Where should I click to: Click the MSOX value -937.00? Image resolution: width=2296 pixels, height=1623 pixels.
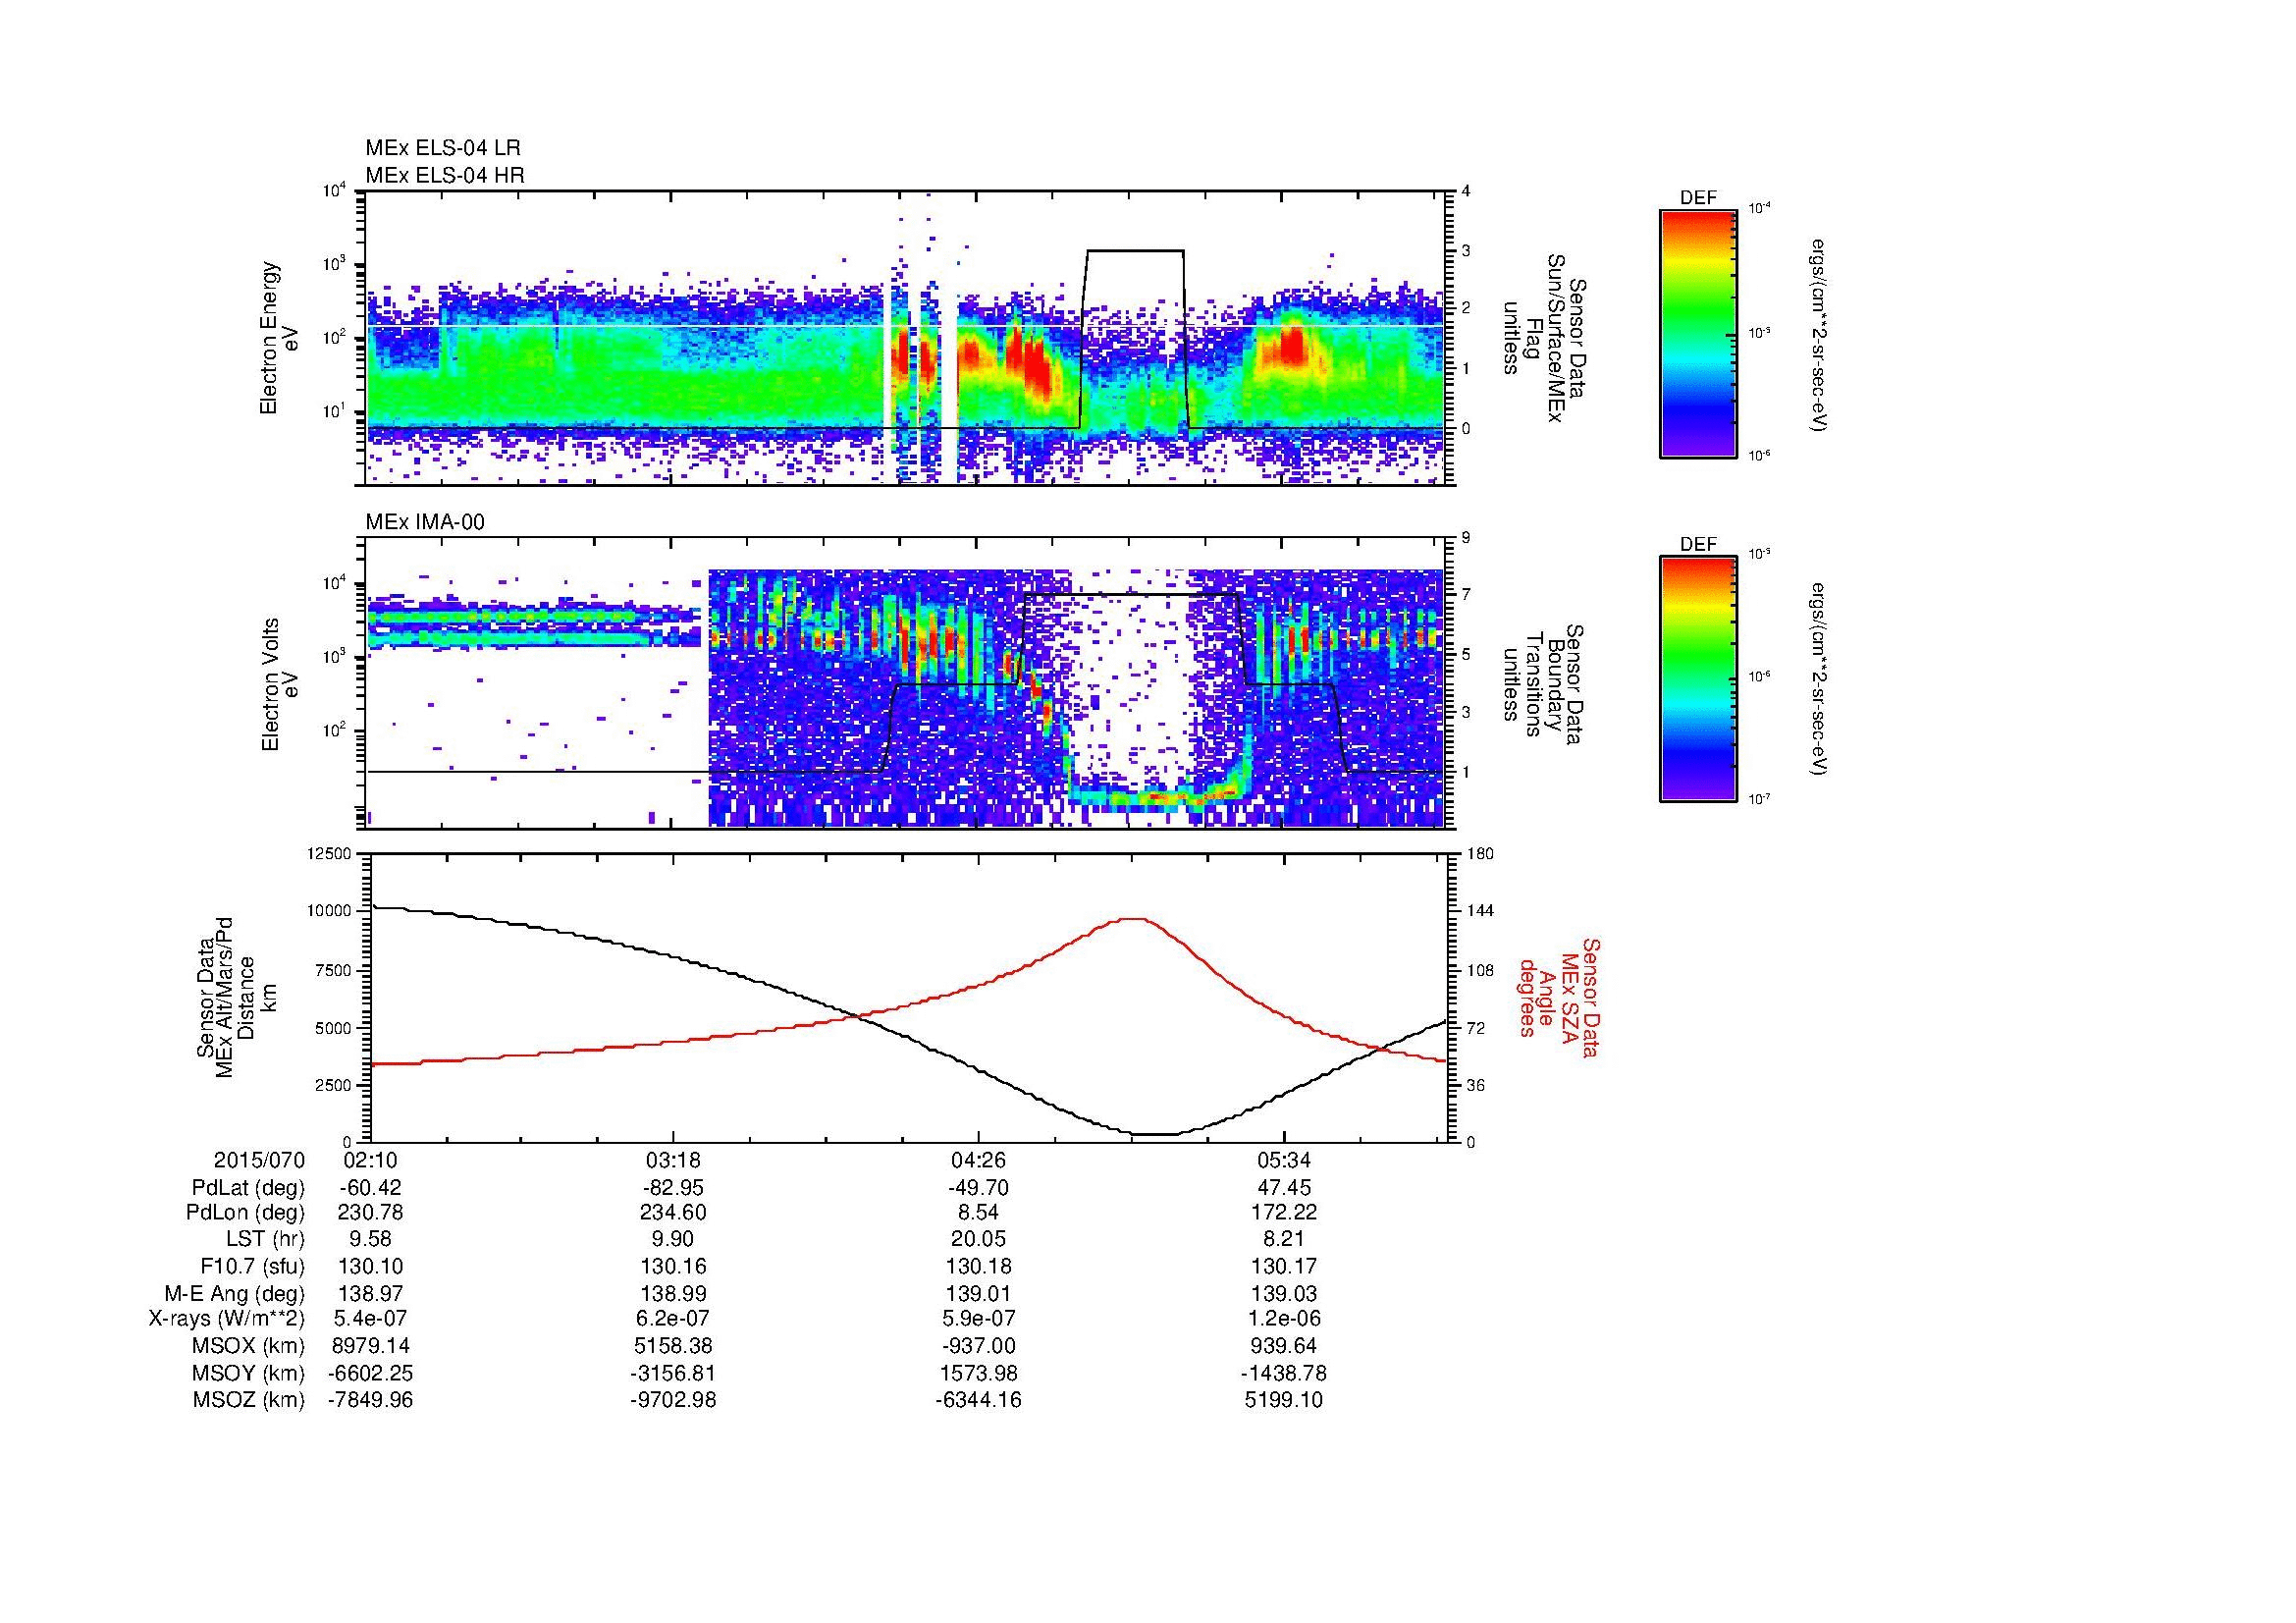(978, 1346)
